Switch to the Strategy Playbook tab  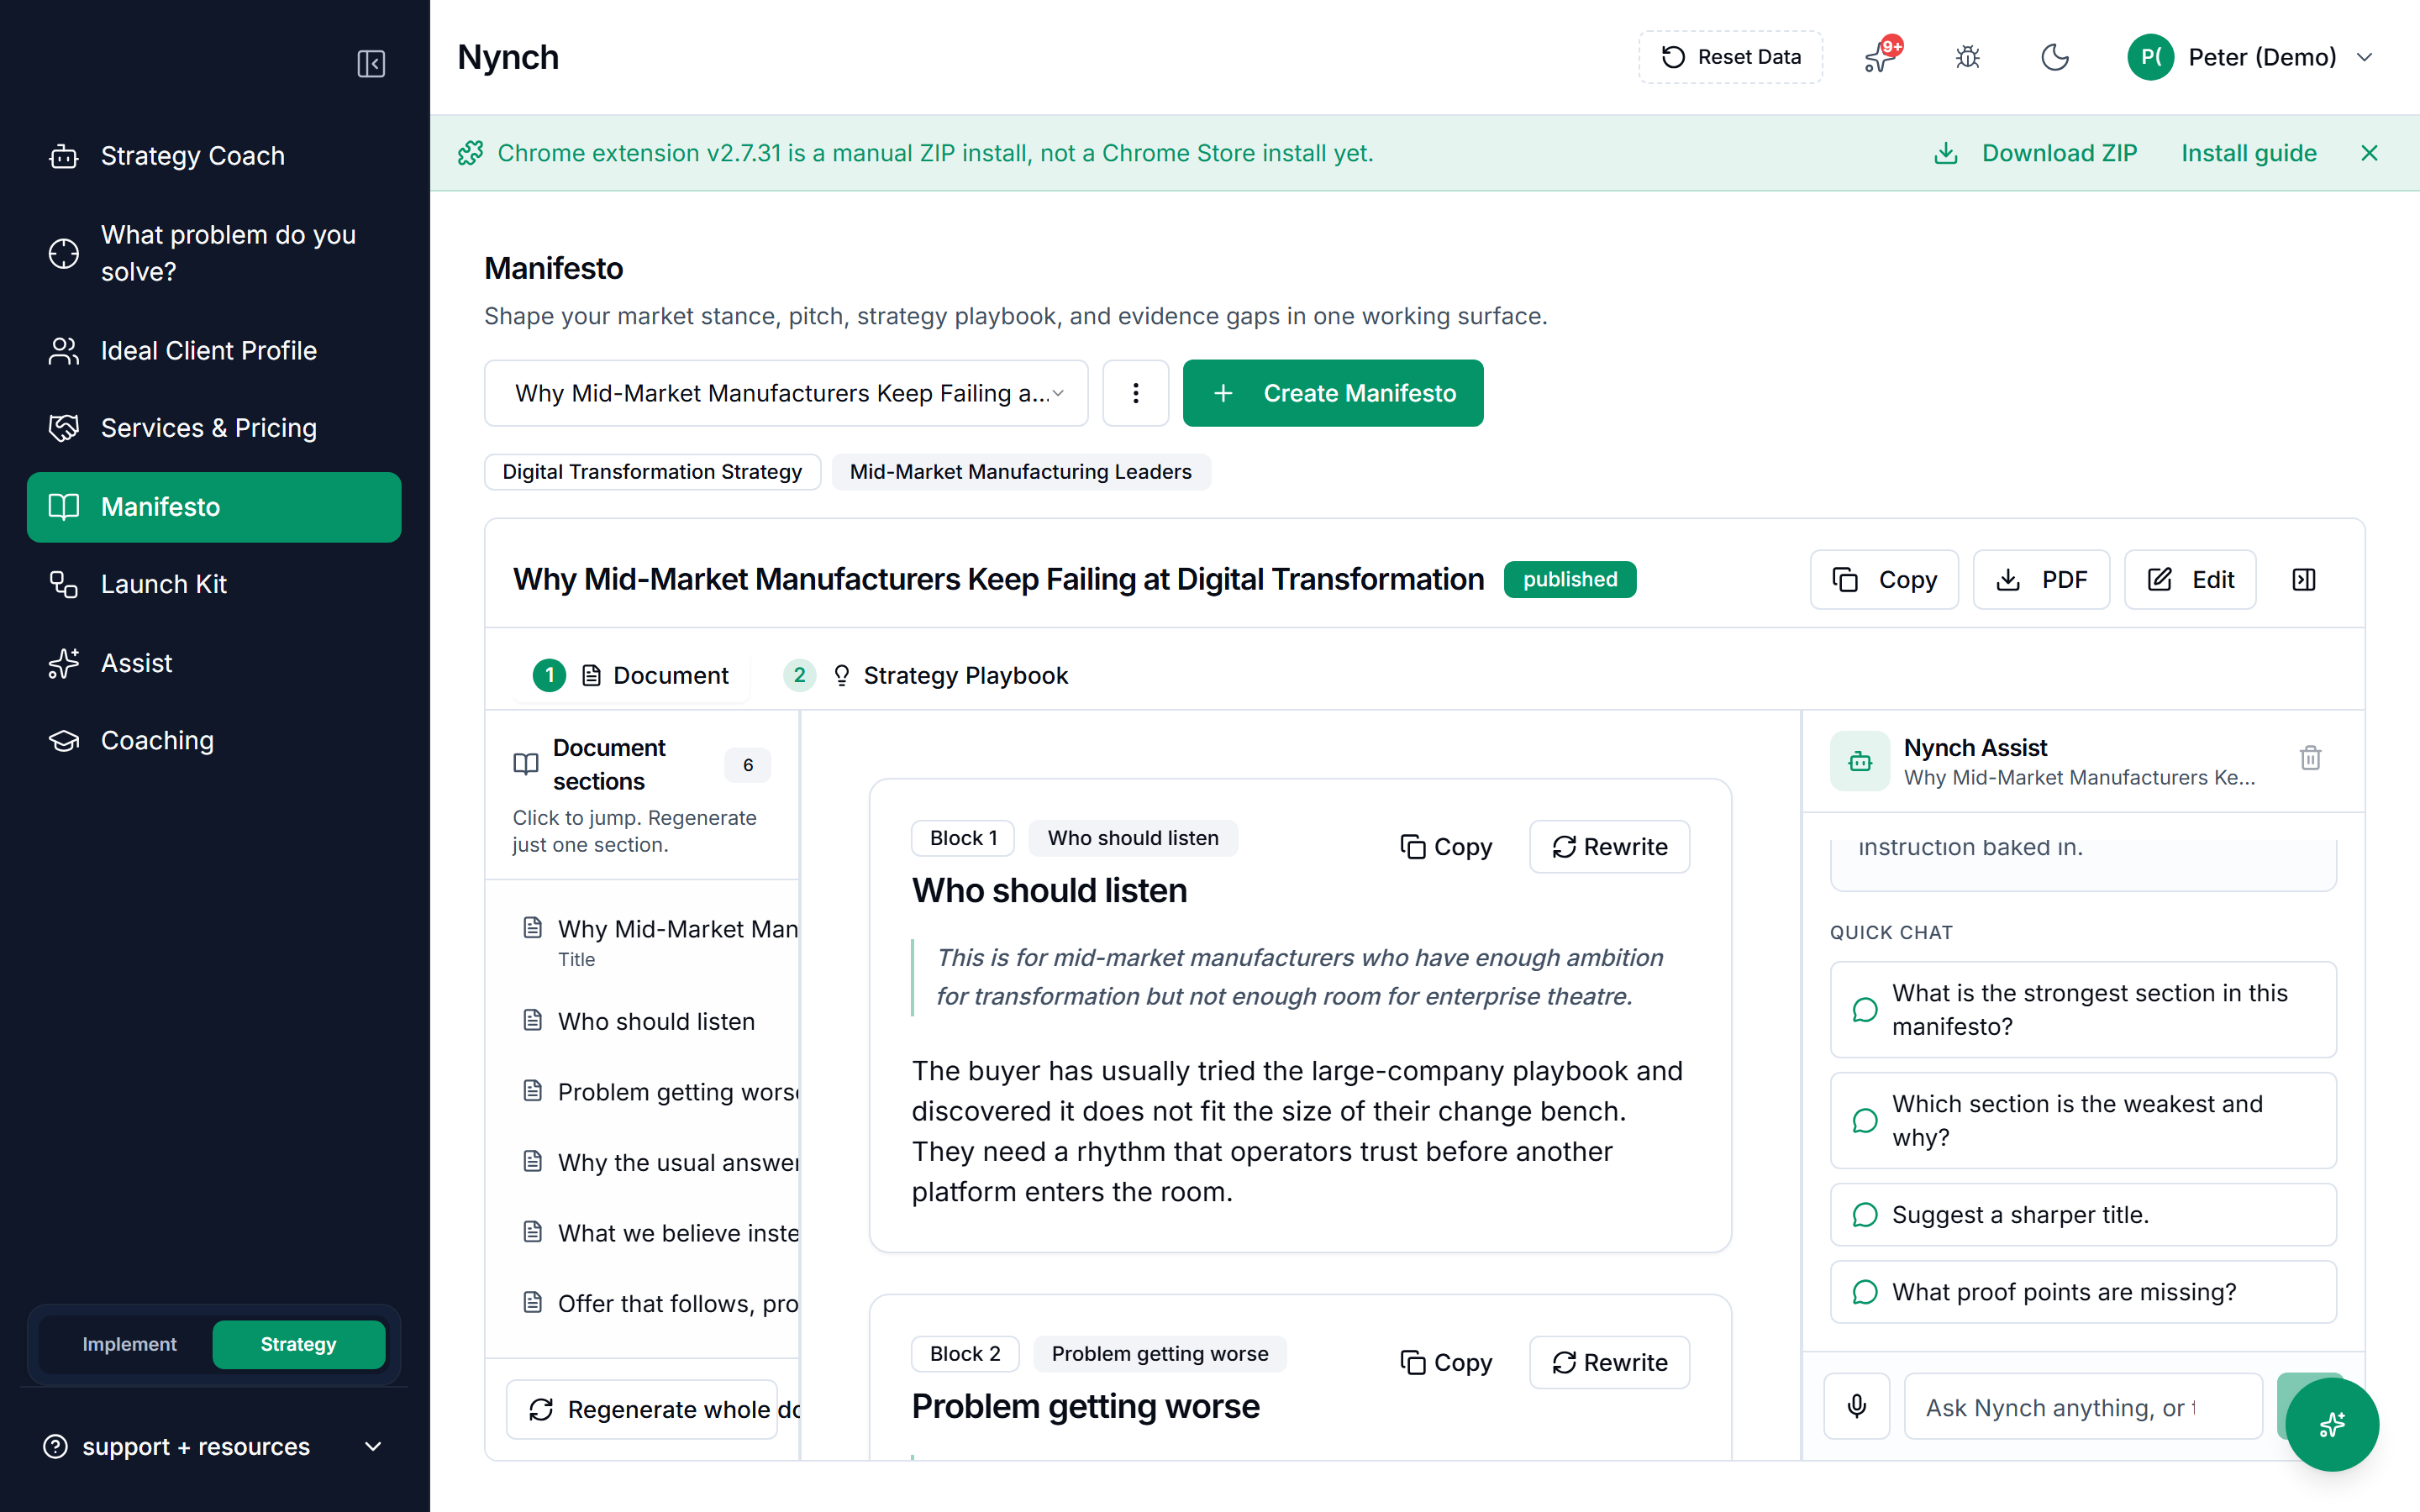point(926,676)
